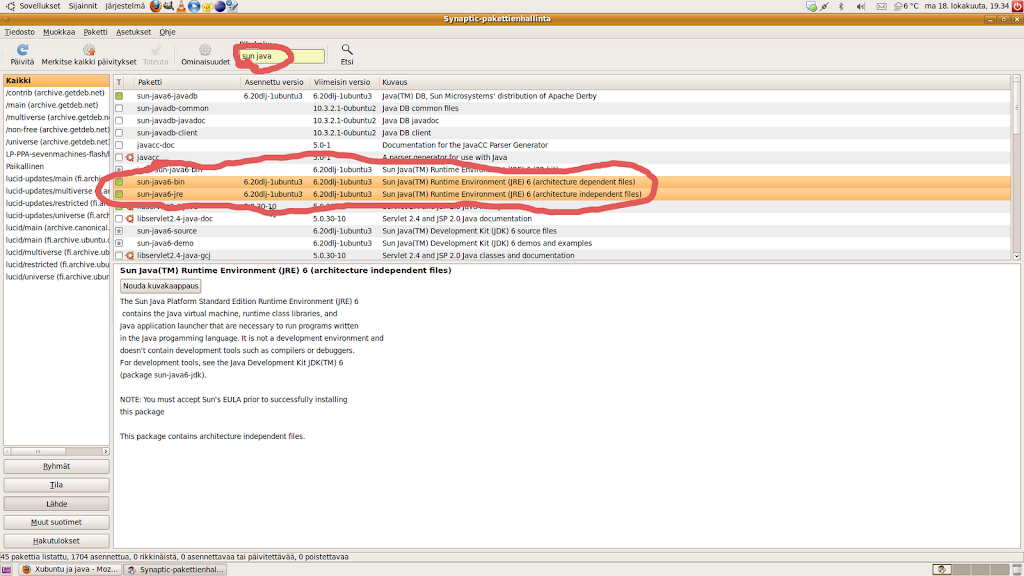
Task: Click the date and time clock
Action: pos(967,6)
